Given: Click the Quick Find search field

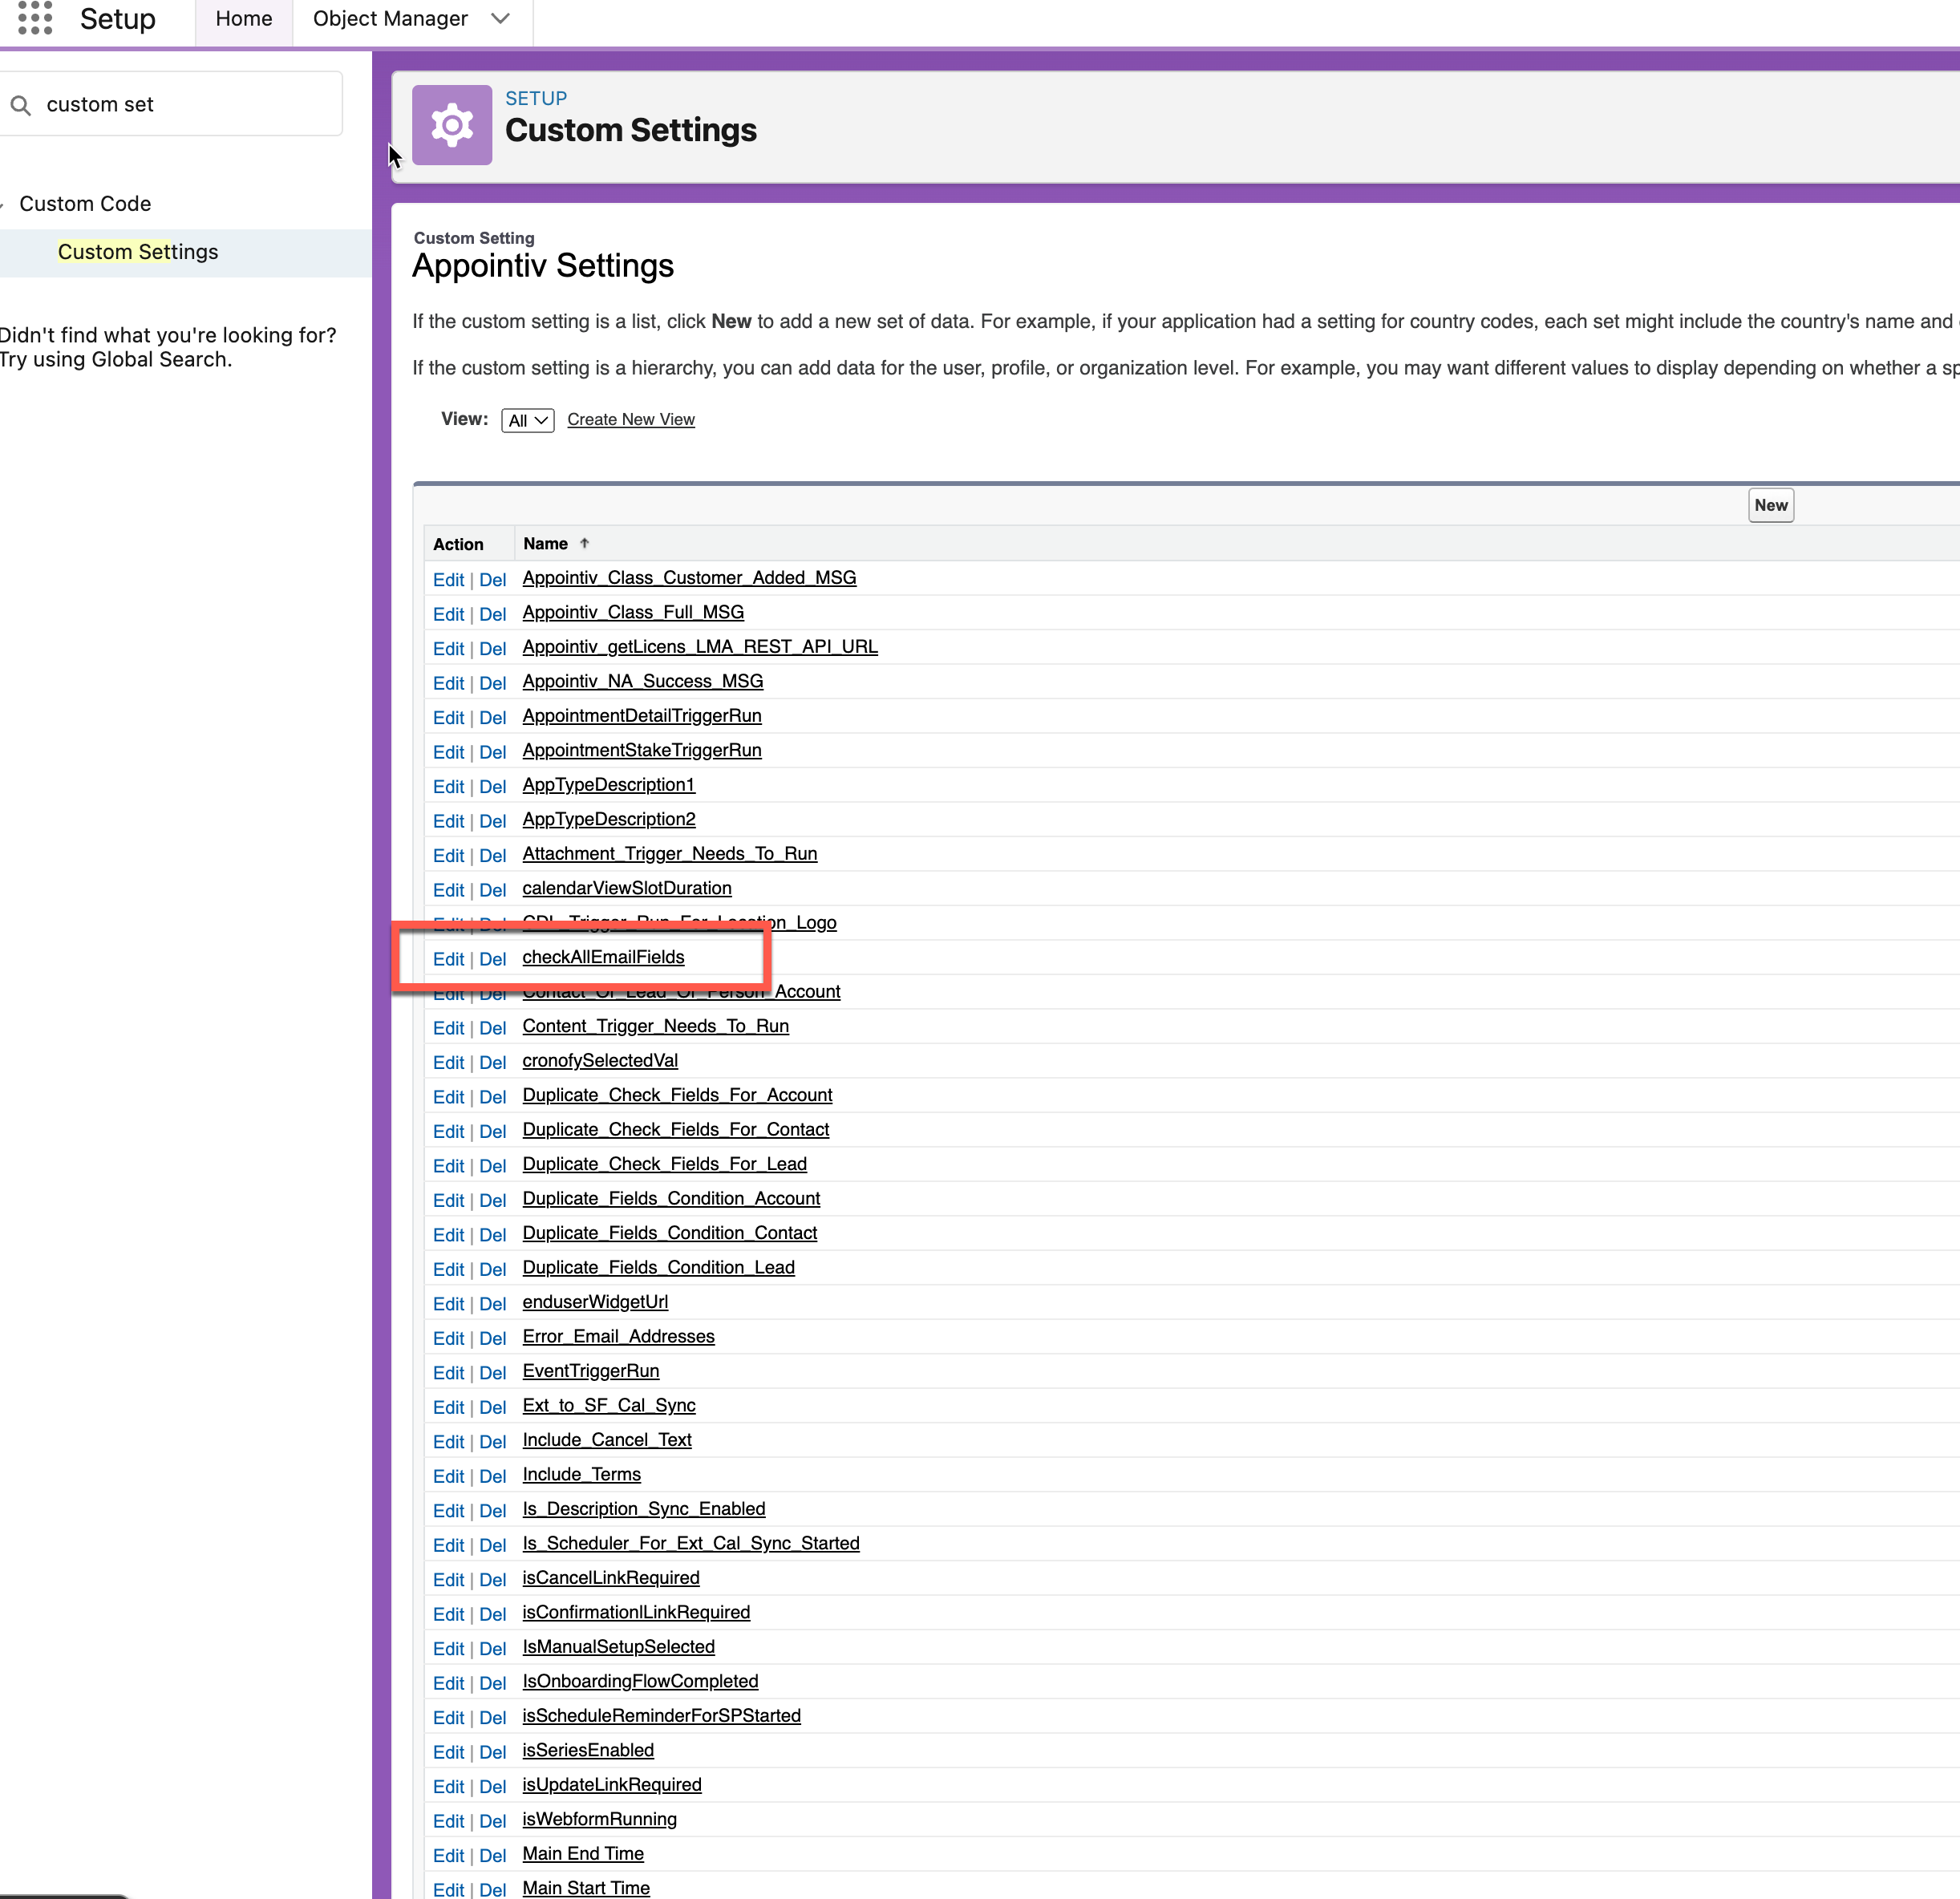Looking at the screenshot, I should point(172,104).
